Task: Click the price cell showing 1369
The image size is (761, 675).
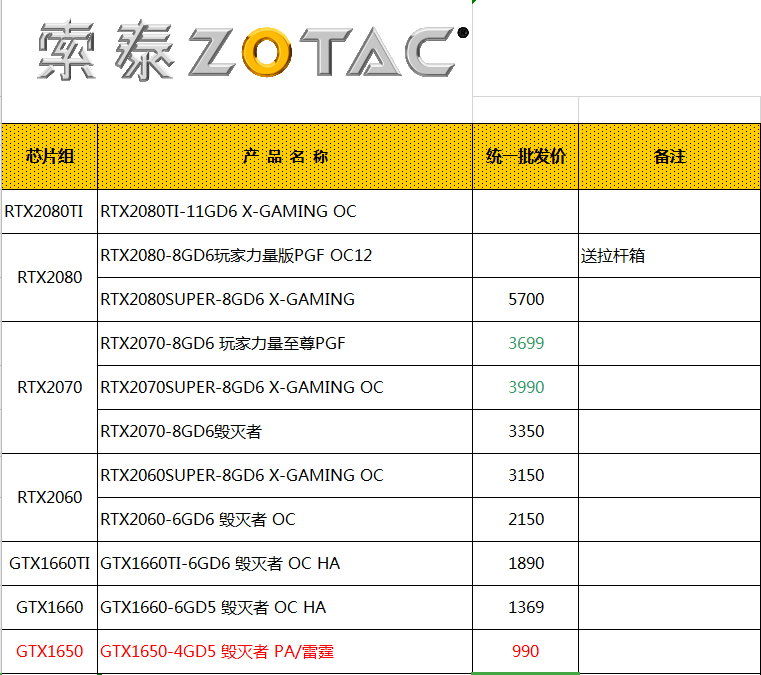Action: [525, 607]
